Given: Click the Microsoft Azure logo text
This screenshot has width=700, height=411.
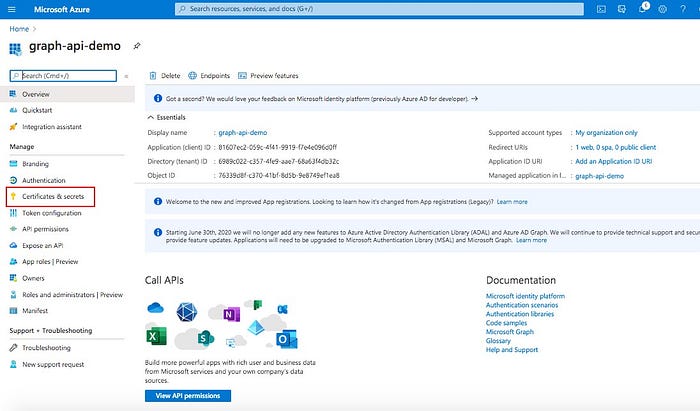Looking at the screenshot, I should tap(62, 9).
